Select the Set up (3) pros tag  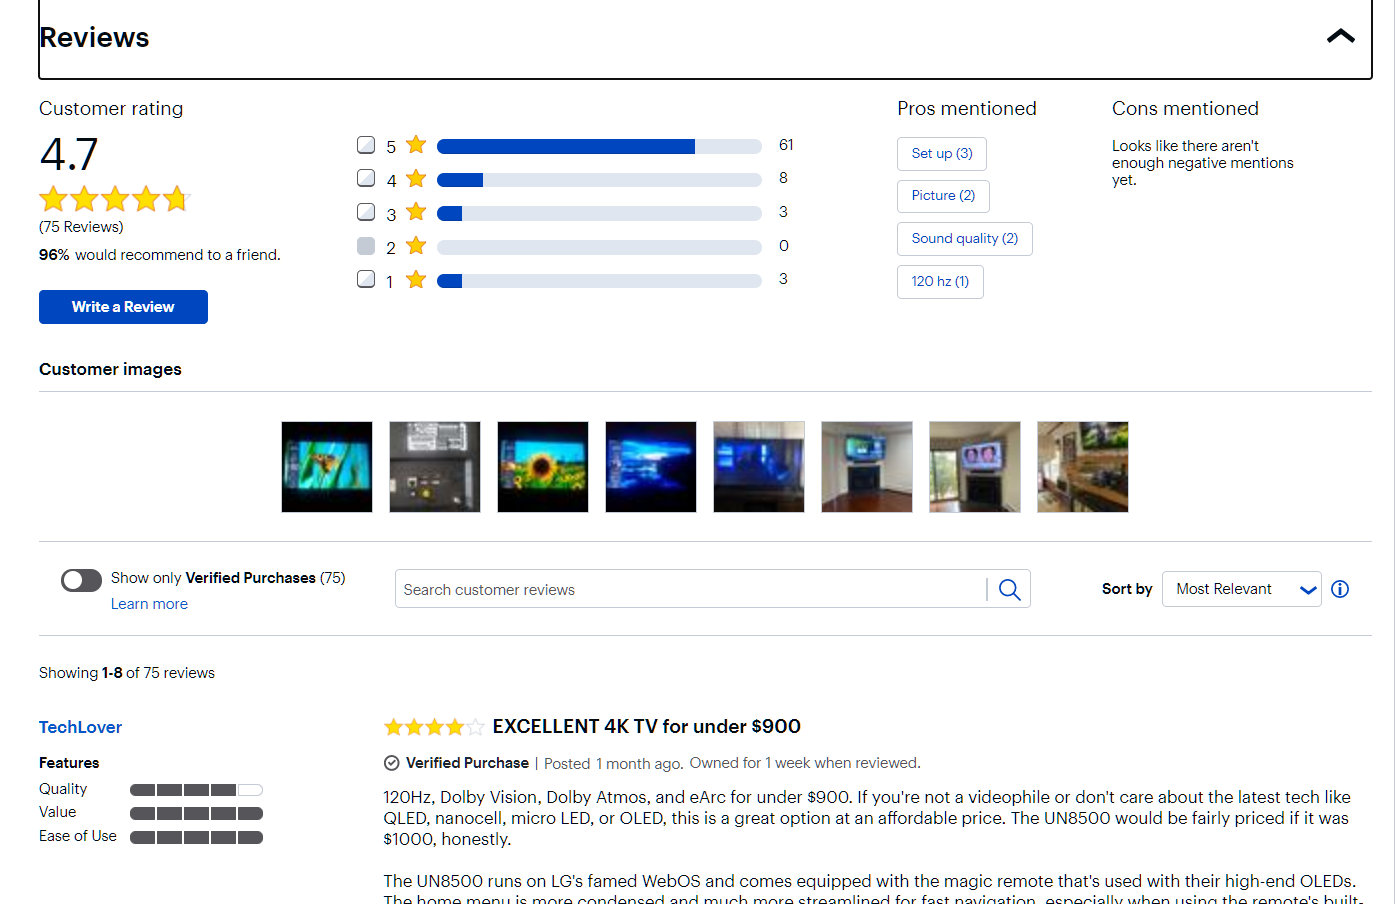(x=941, y=154)
